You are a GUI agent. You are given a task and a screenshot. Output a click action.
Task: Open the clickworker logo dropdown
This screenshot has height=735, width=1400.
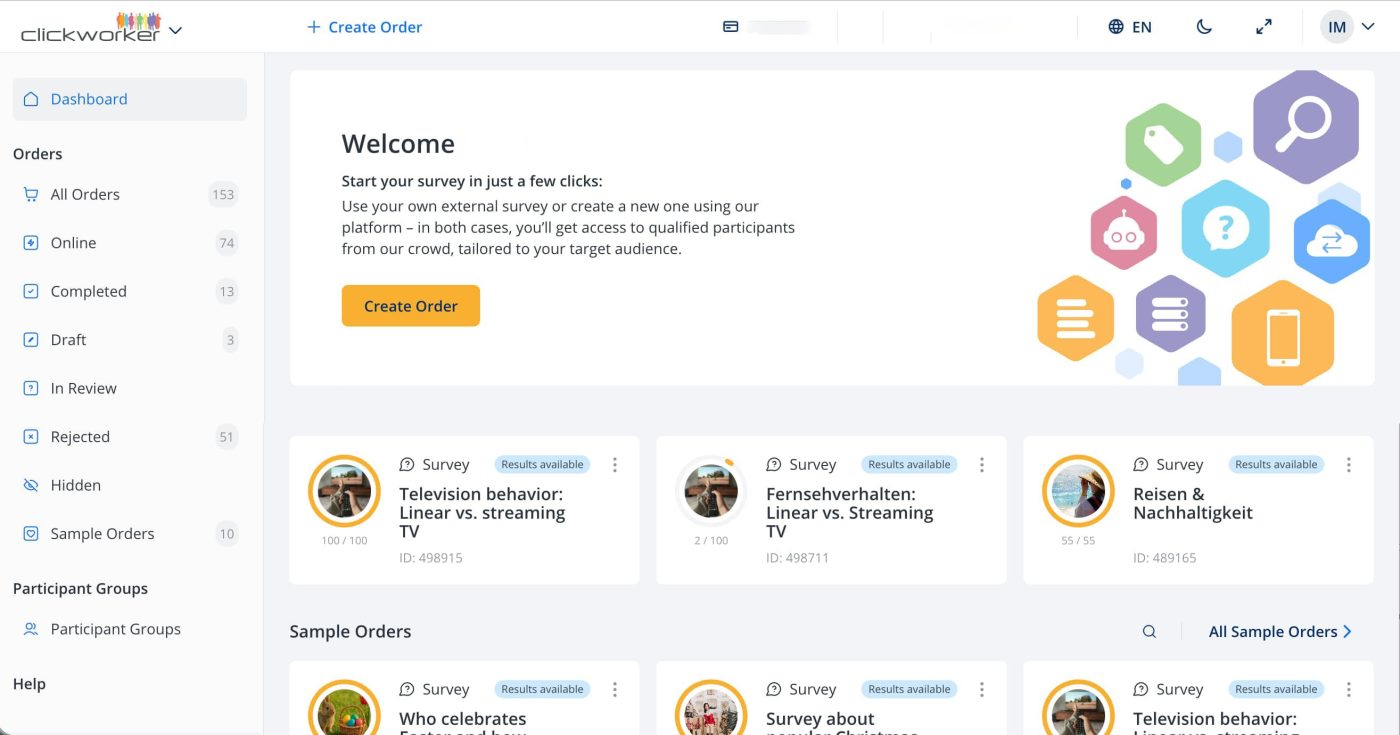click(x=176, y=31)
